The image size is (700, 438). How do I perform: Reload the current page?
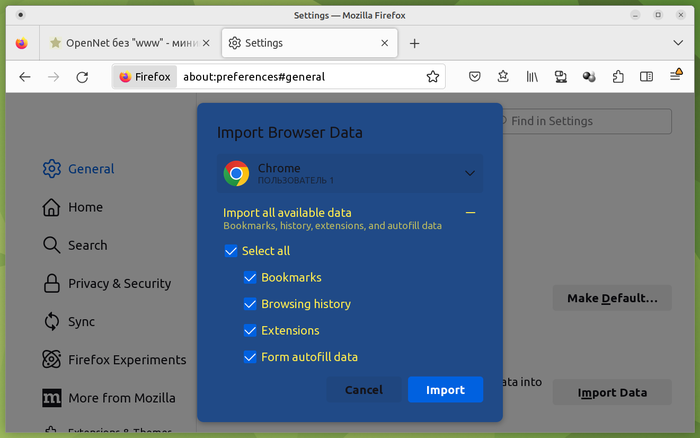pyautogui.click(x=83, y=77)
